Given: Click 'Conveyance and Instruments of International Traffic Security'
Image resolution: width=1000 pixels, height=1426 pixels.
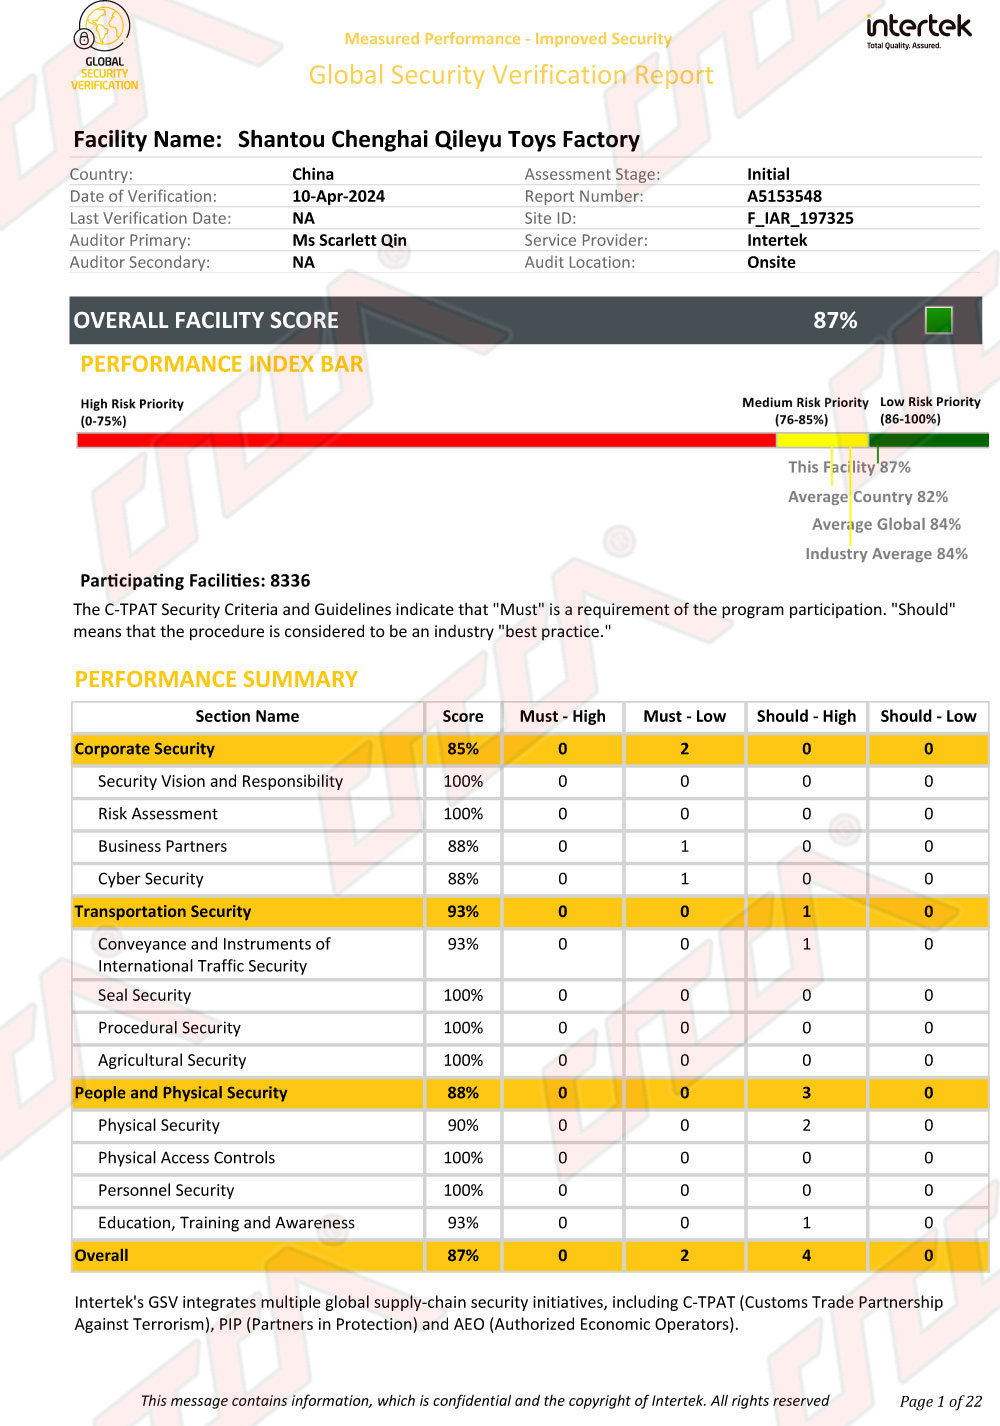Looking at the screenshot, I should coord(214,955).
